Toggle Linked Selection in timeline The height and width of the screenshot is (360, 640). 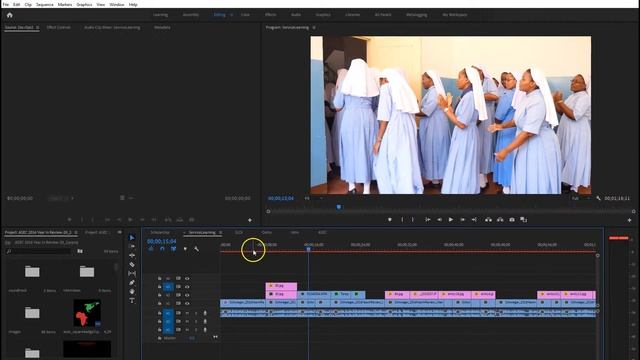click(173, 249)
